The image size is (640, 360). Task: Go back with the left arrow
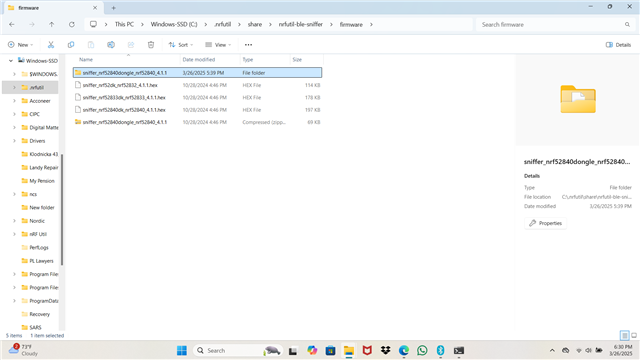[x=12, y=24]
